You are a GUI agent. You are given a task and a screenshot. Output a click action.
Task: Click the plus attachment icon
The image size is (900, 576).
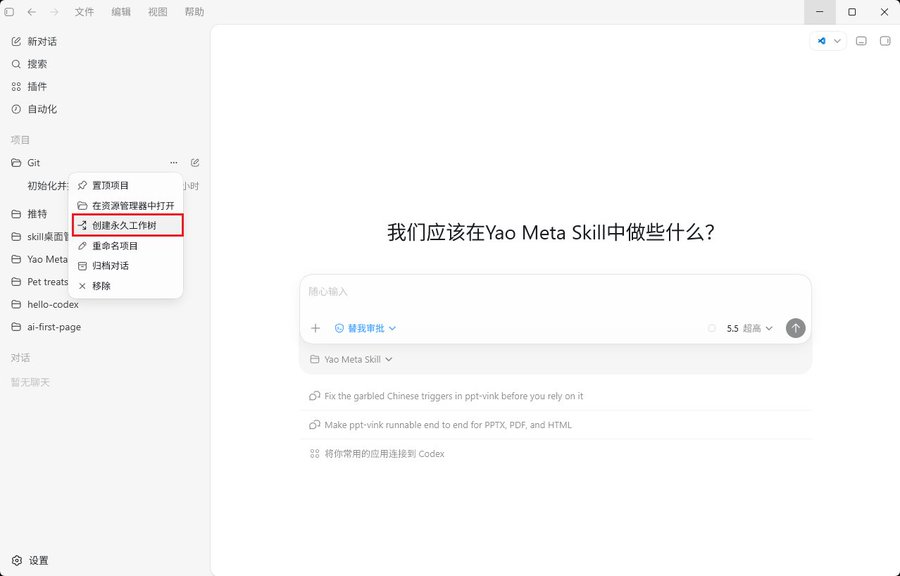[x=315, y=328]
